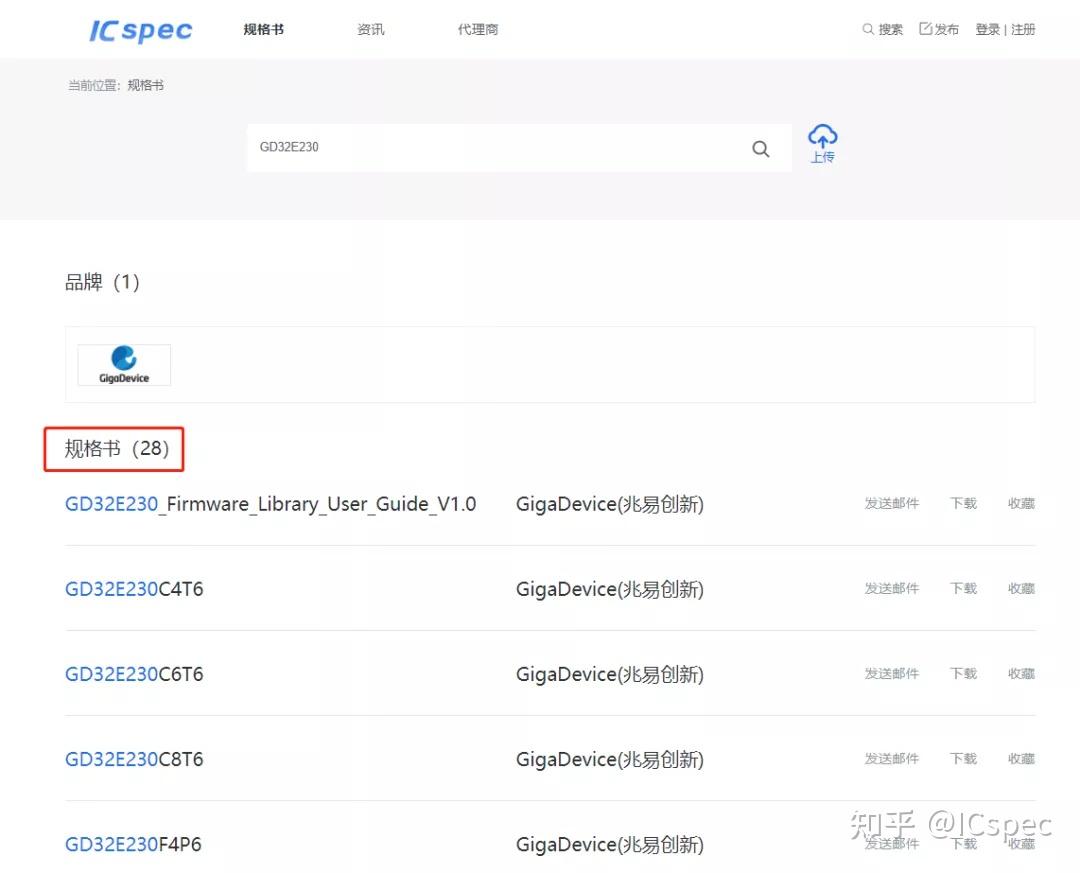Select the 规格书 menu item in the navbar
Viewport: 1080px width, 873px height.
click(x=262, y=29)
